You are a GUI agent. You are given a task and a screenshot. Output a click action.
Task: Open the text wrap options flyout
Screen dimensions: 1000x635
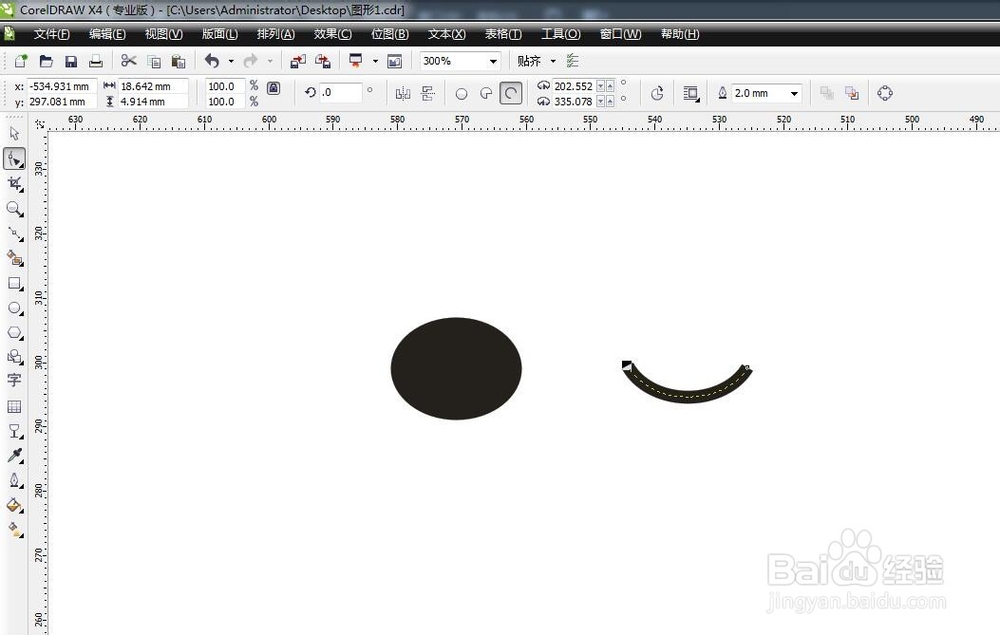(691, 94)
